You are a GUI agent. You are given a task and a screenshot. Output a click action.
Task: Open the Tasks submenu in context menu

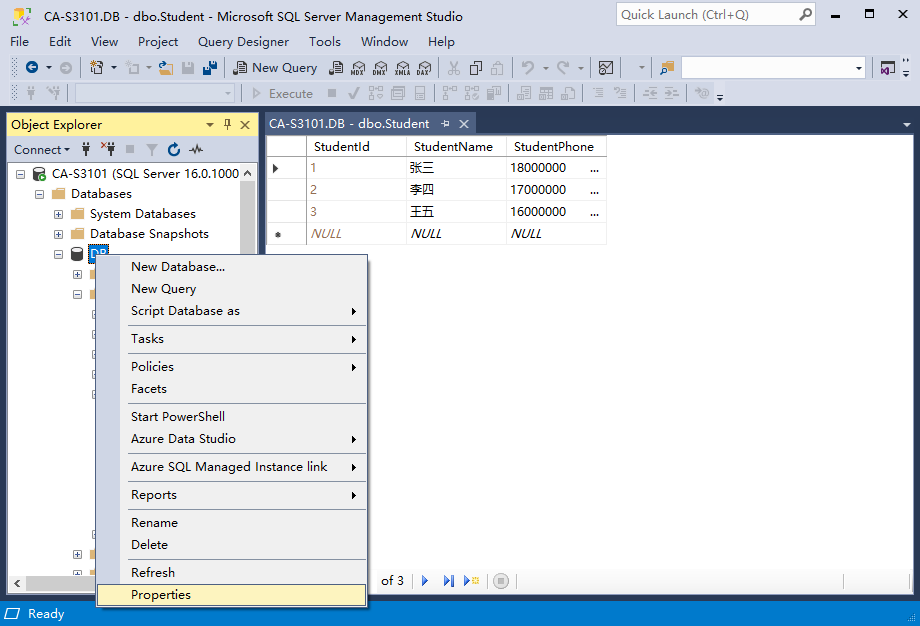pyautogui.click(x=147, y=339)
